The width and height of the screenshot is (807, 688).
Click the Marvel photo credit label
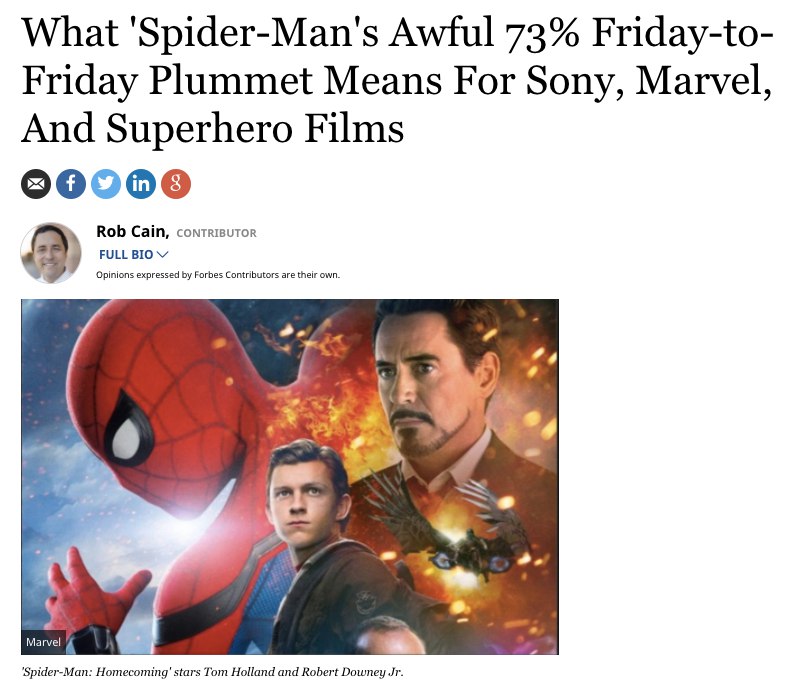[43, 641]
